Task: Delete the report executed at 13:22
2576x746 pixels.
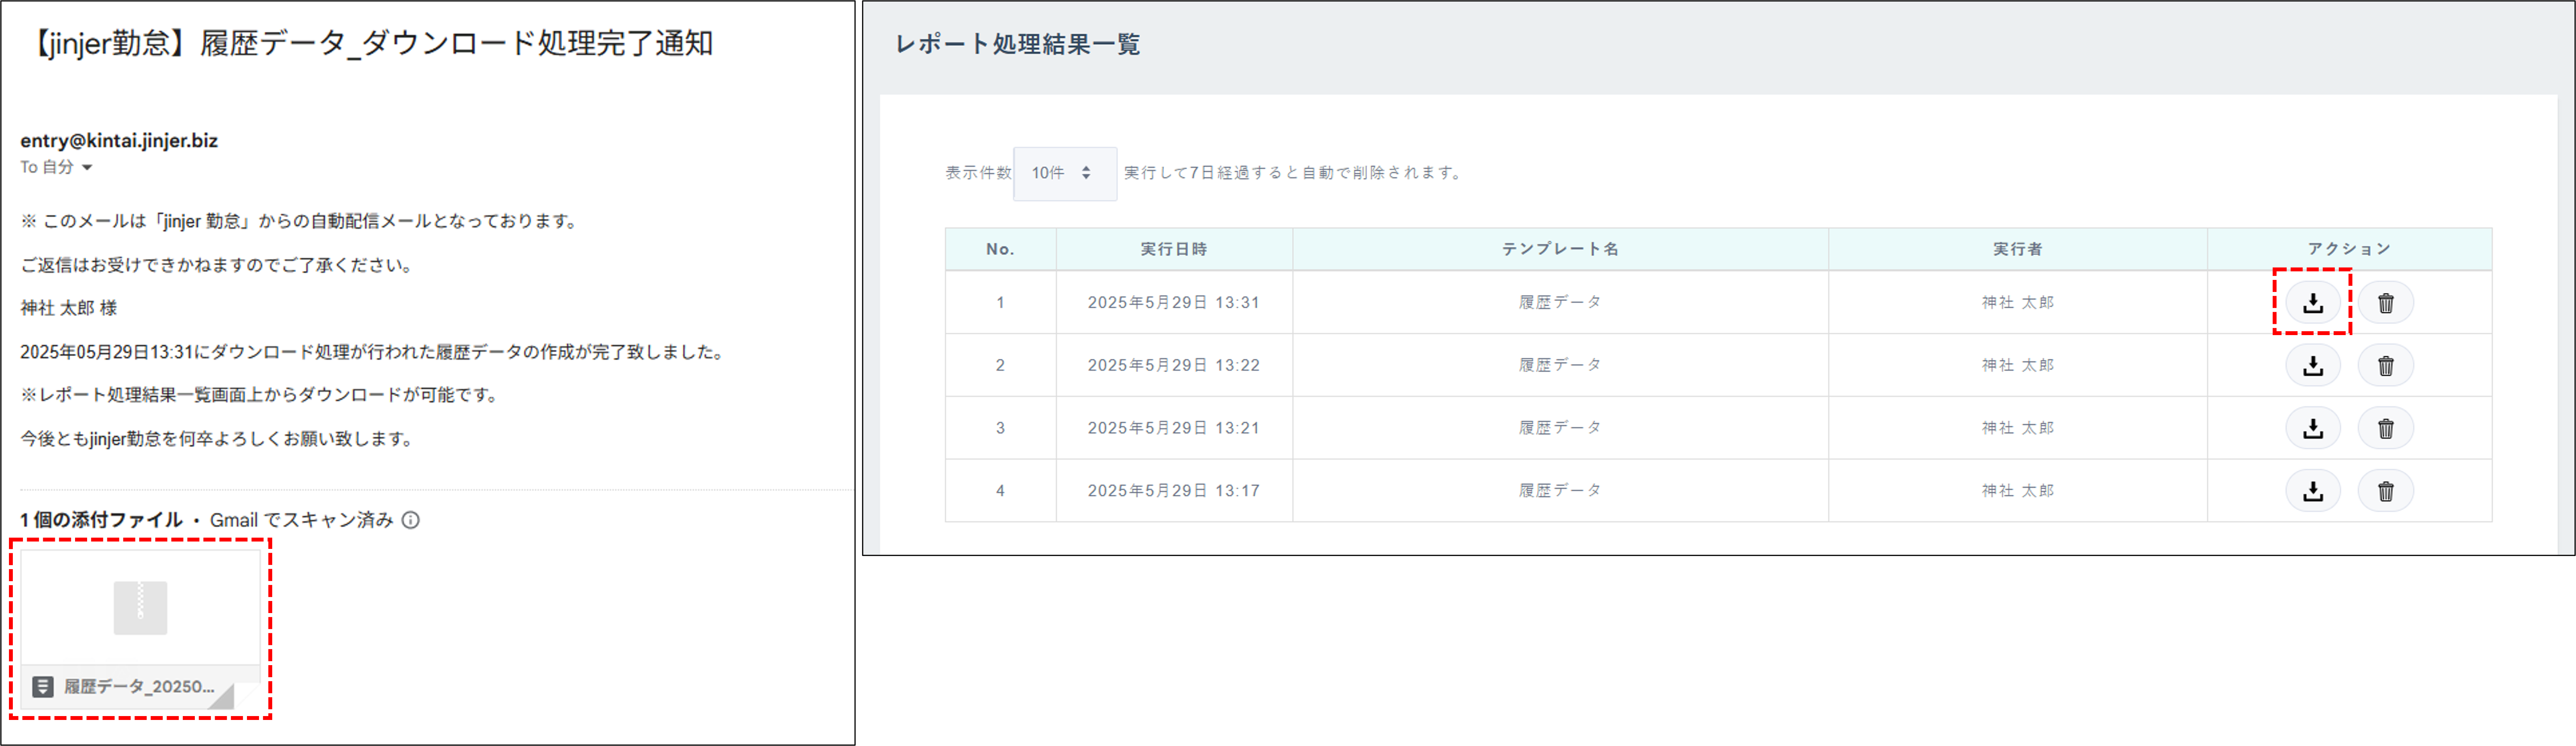Action: (2385, 366)
